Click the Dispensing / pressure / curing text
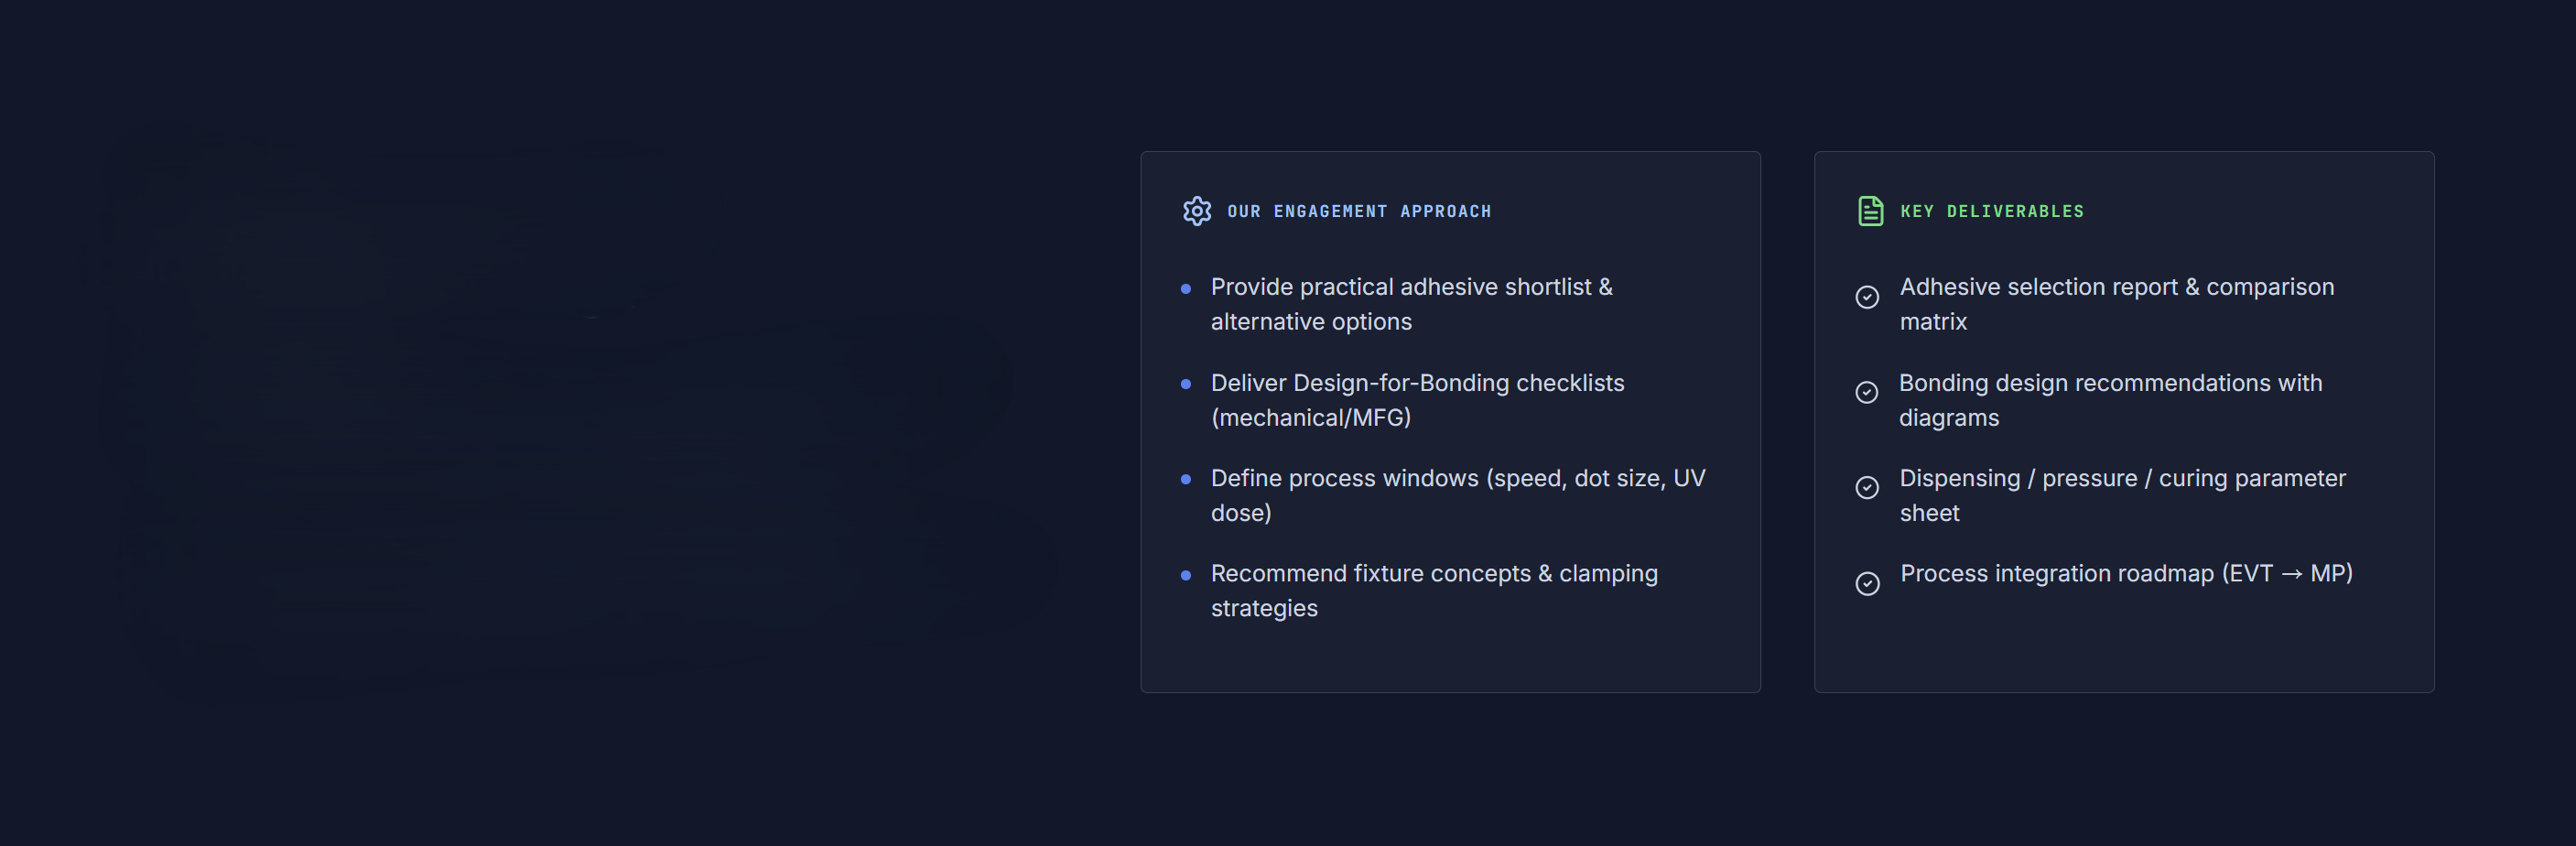2576x846 pixels. (x=2121, y=495)
